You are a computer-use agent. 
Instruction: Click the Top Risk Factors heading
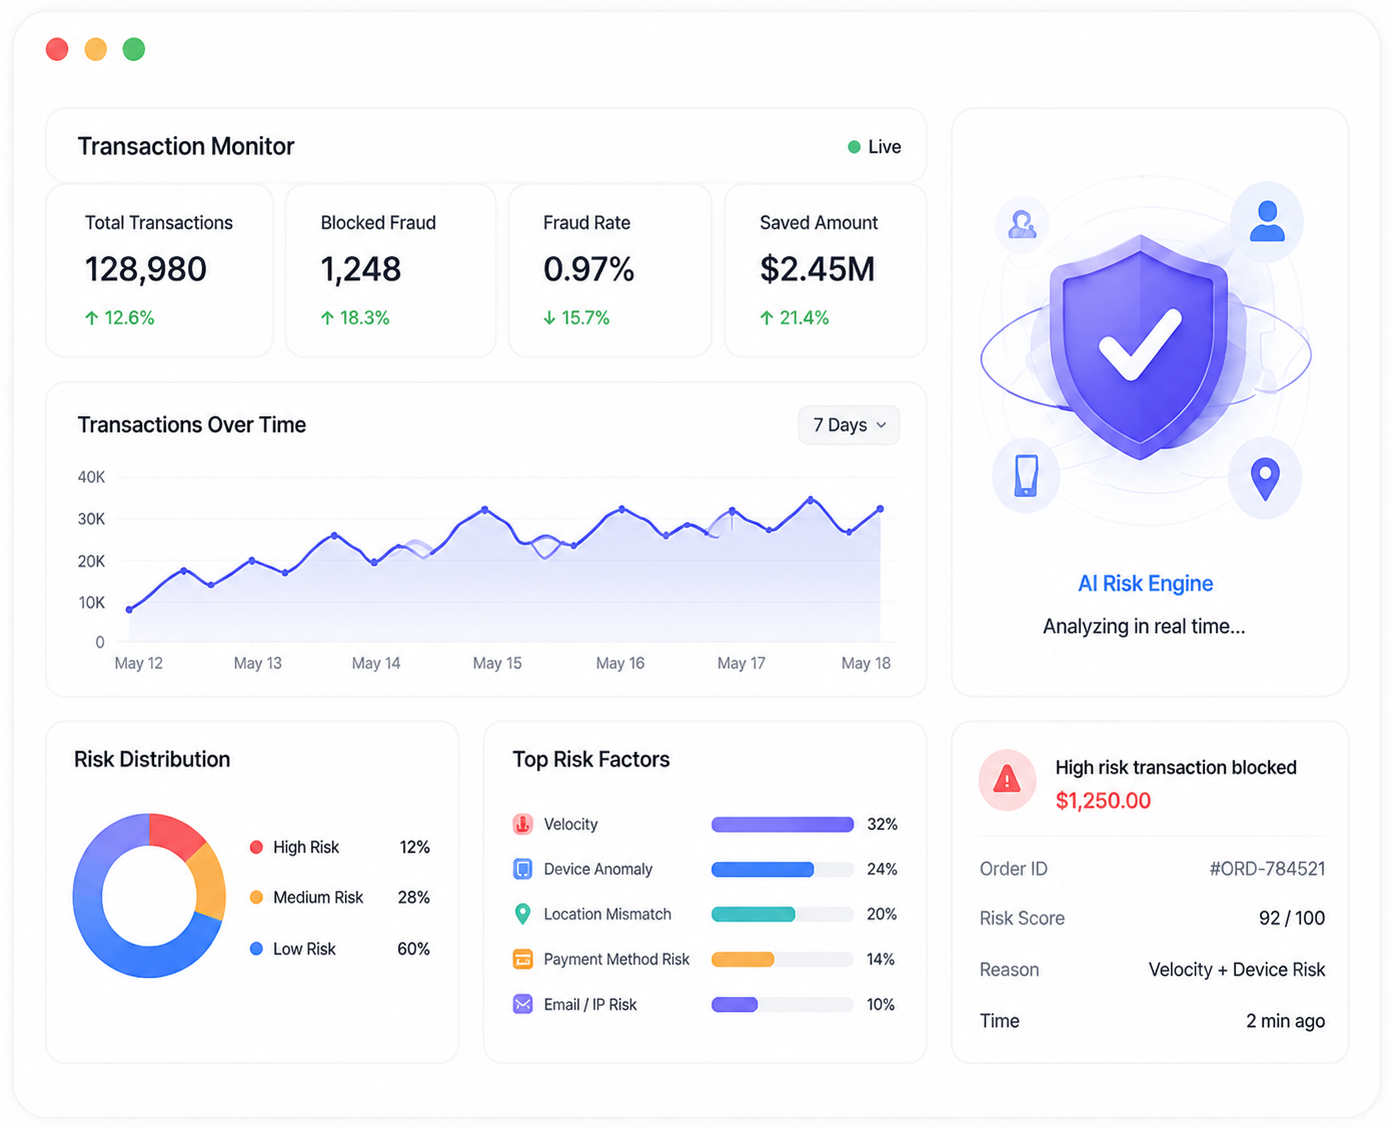[591, 759]
